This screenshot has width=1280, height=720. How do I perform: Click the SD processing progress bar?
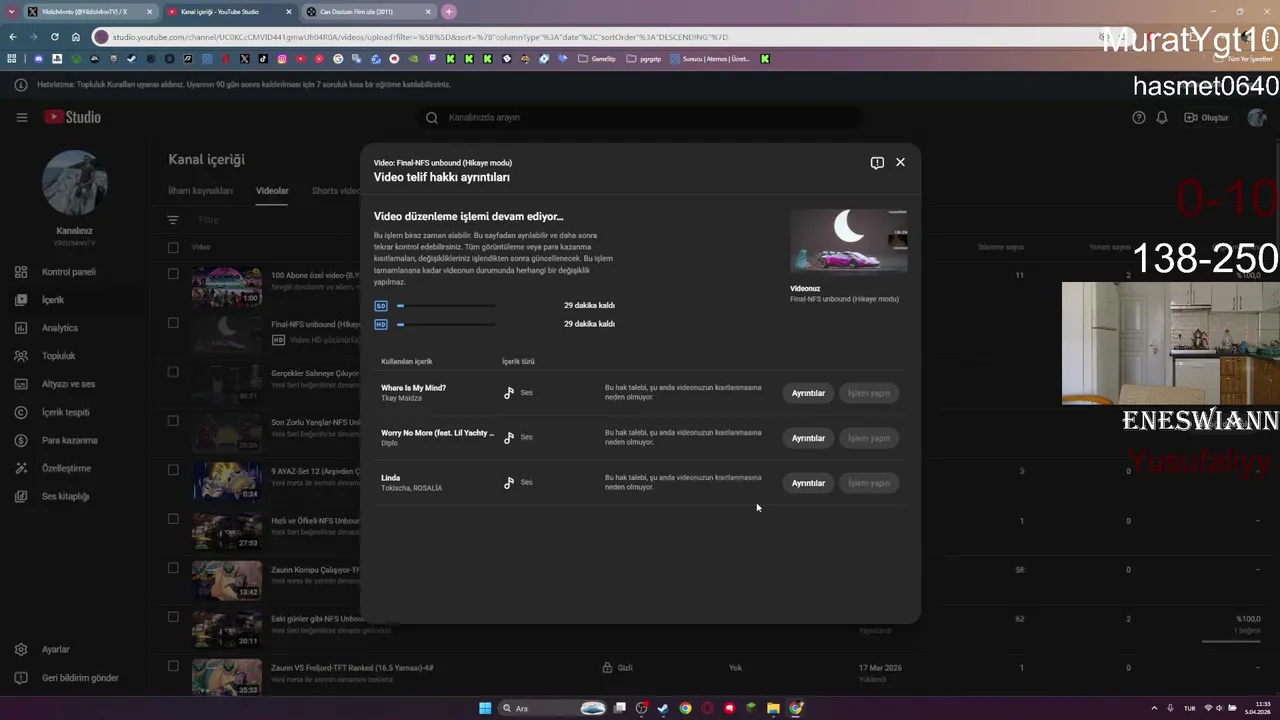tap(446, 306)
